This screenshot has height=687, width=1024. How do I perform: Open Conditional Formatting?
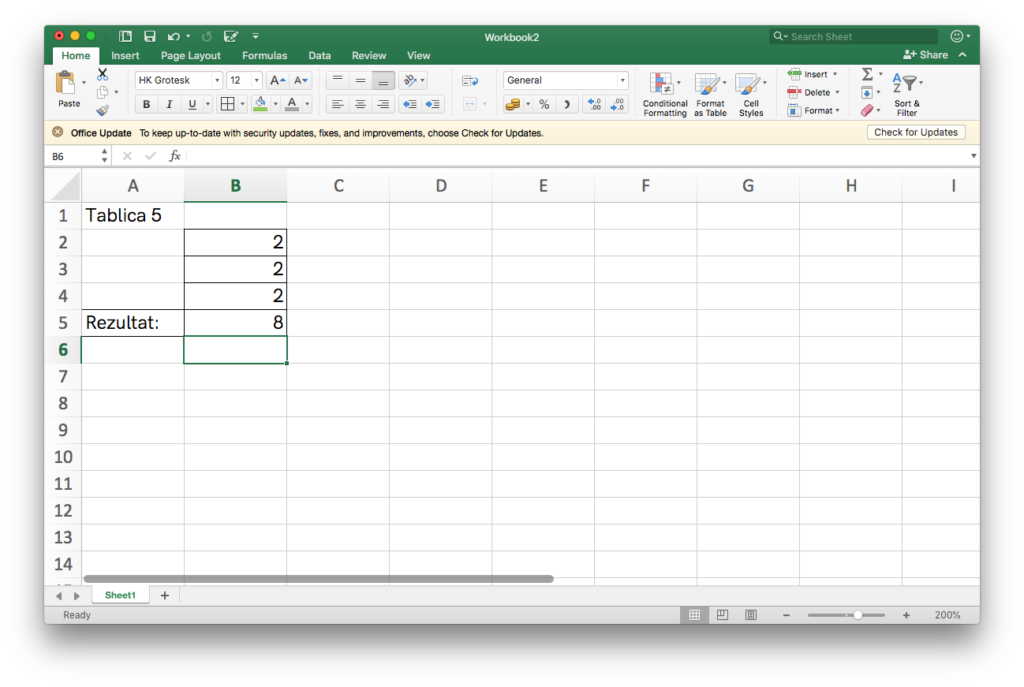point(665,95)
